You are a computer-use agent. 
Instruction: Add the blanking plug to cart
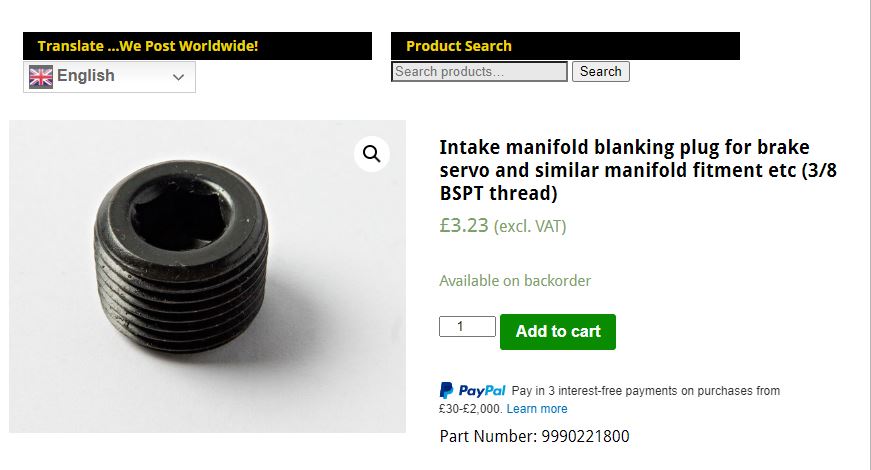pos(557,332)
